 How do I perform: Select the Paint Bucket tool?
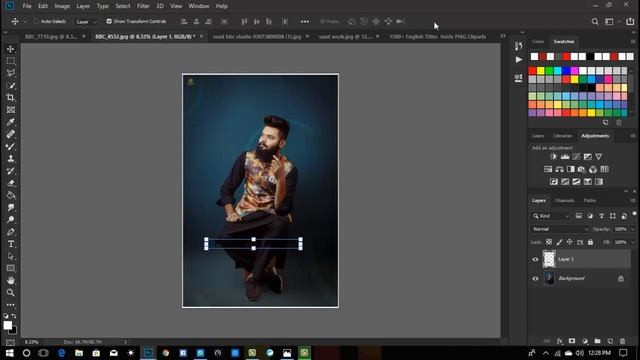11,195
